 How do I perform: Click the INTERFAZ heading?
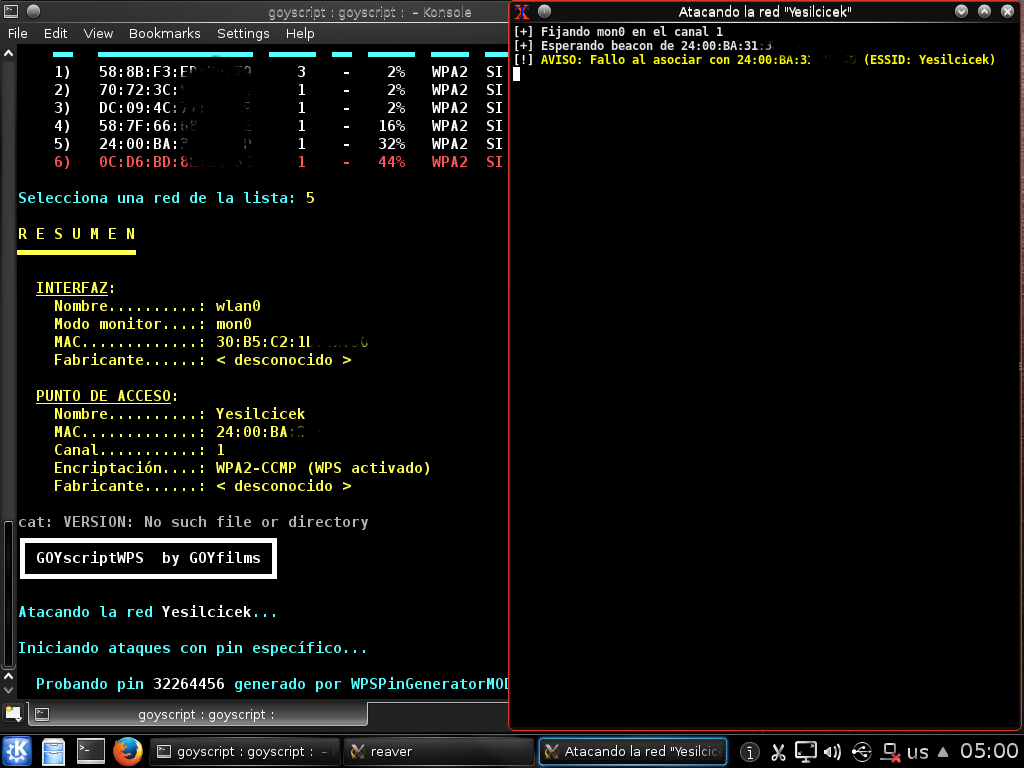pos(71,288)
